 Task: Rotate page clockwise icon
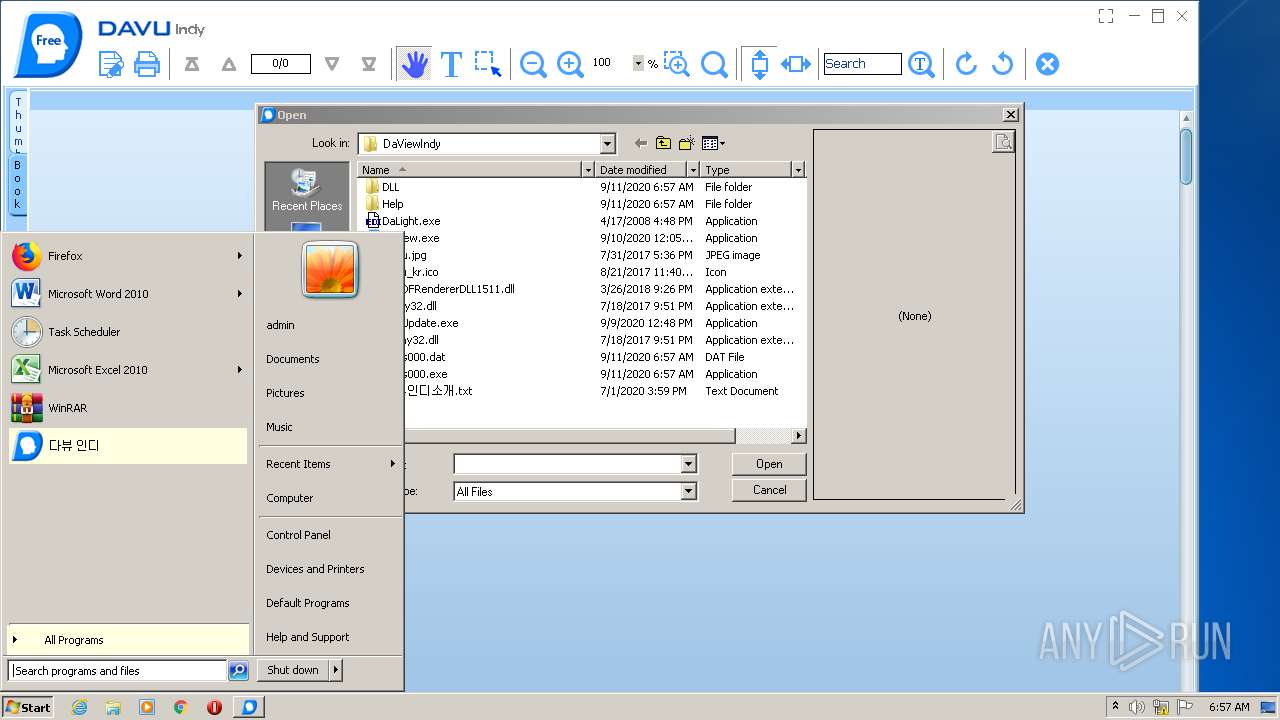(x=966, y=64)
